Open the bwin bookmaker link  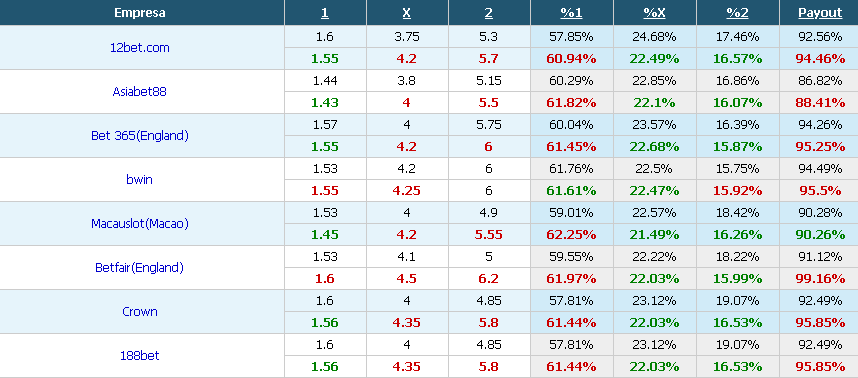pyautogui.click(x=140, y=179)
